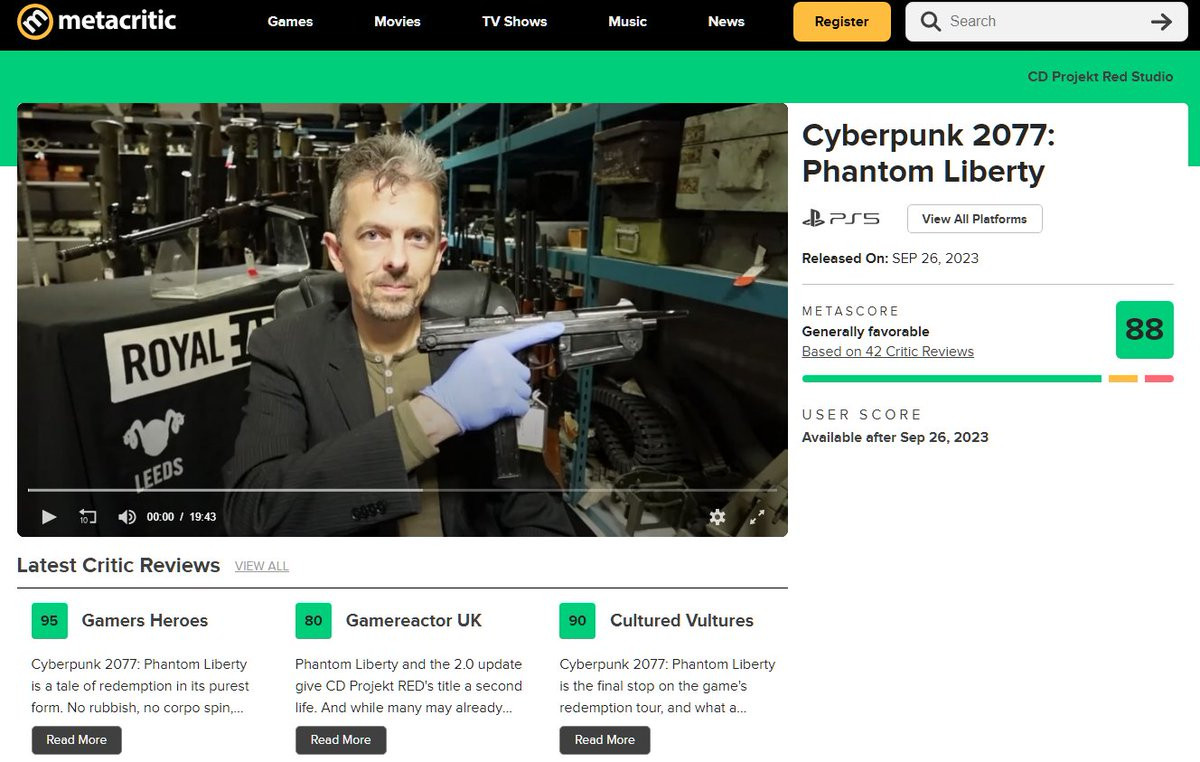Click the Latest Critic Reviews heading

[x=118, y=566]
